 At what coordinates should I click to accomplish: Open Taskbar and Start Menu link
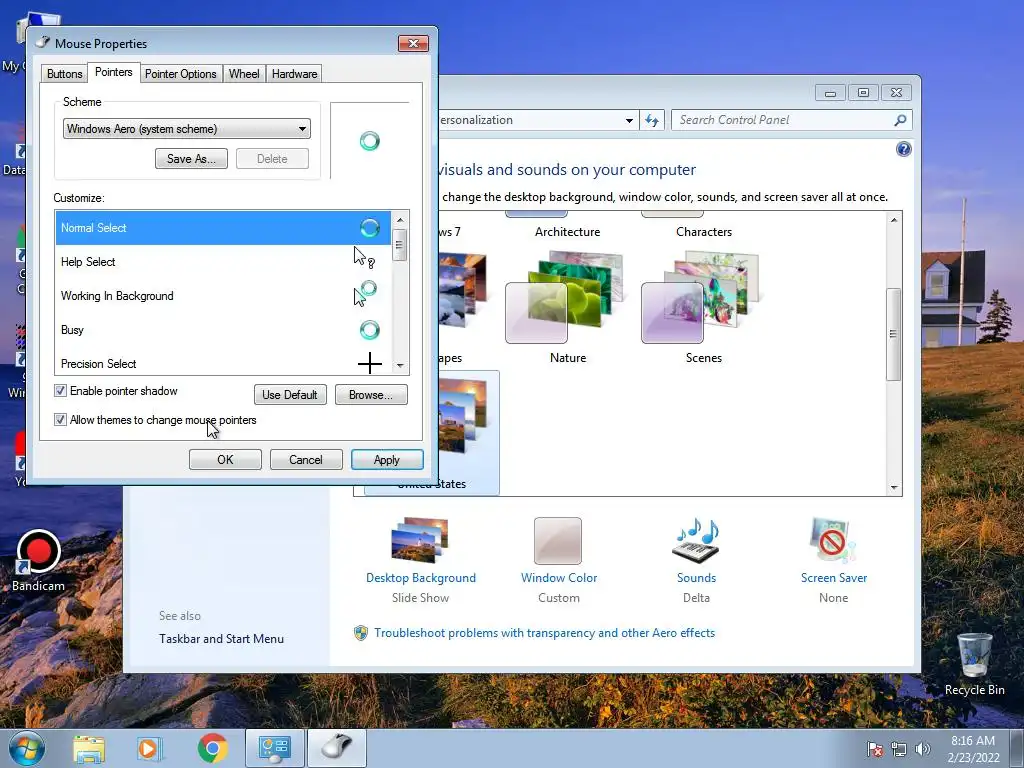tap(221, 639)
